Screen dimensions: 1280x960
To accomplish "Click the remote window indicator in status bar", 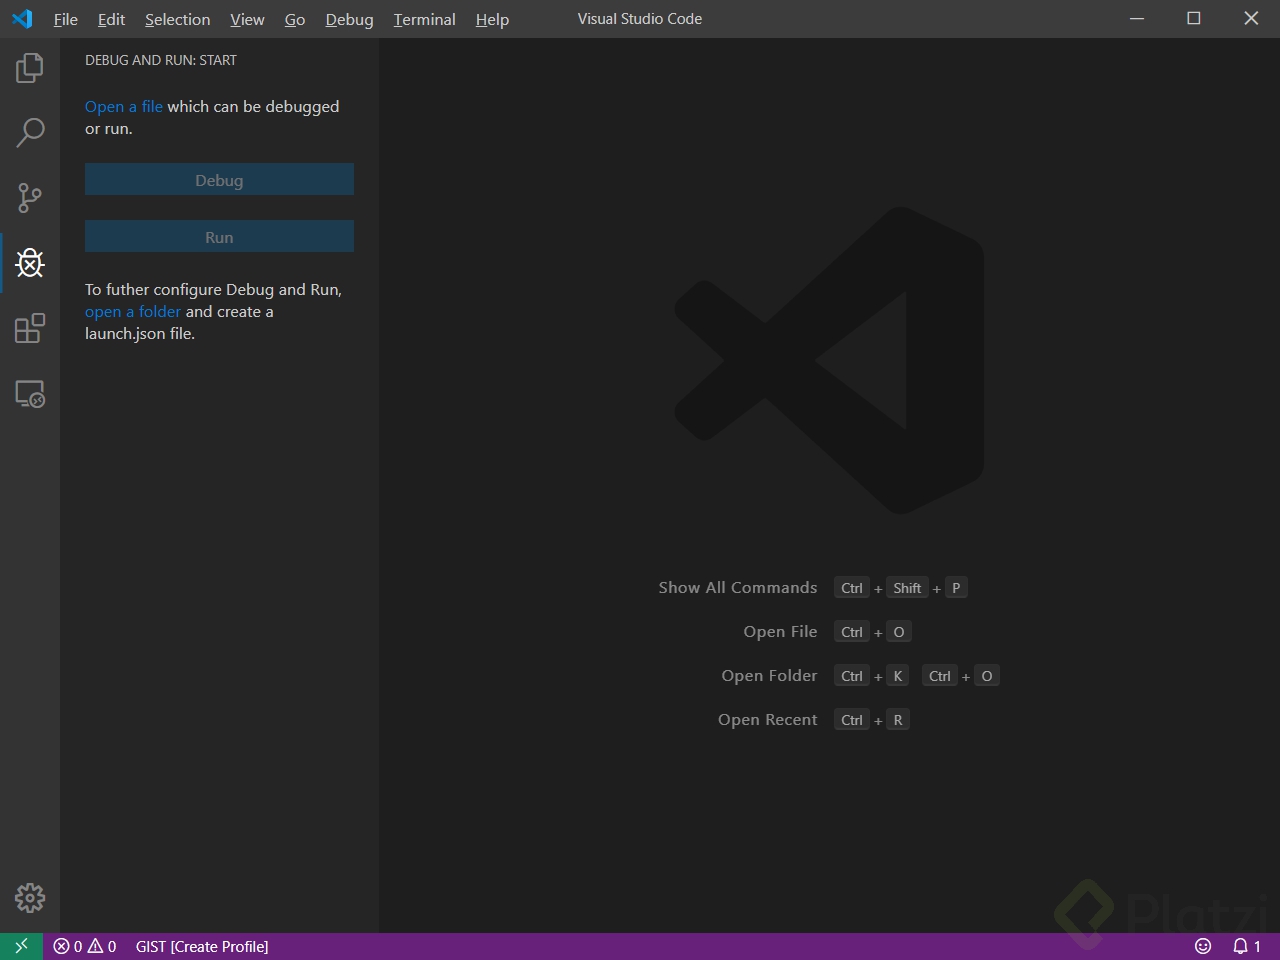I will pyautogui.click(x=21, y=946).
